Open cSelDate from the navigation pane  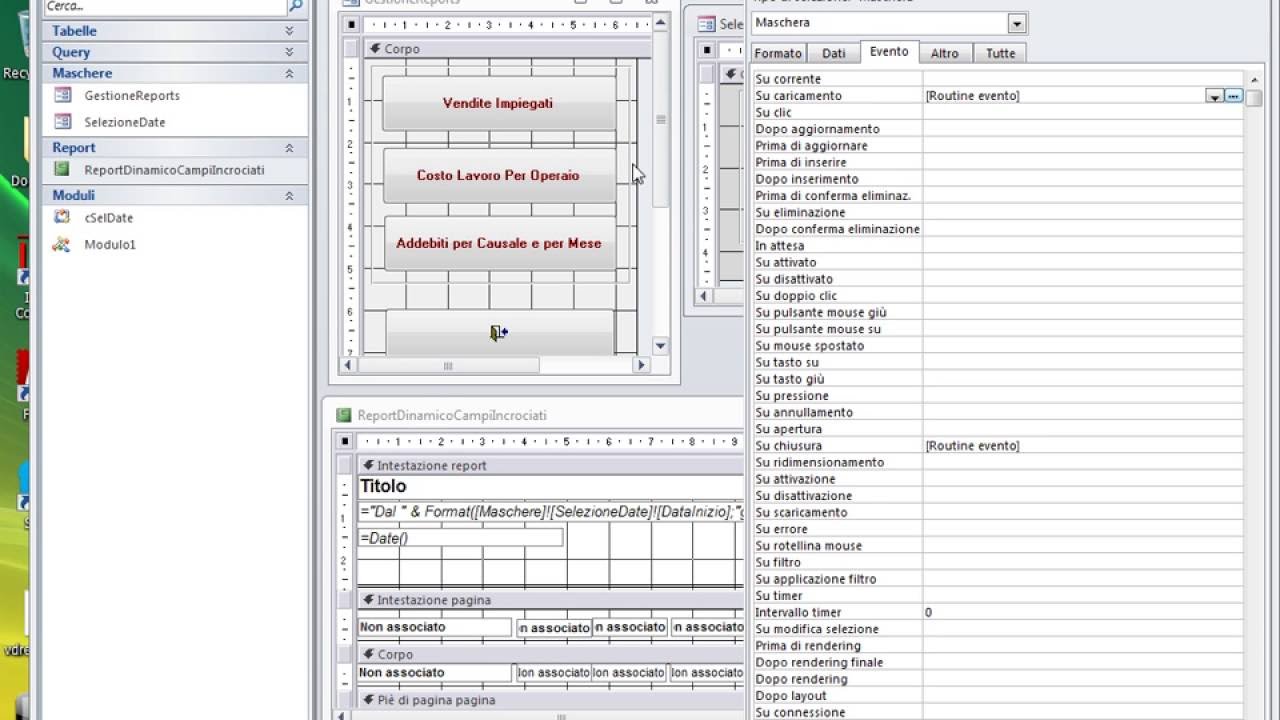(109, 218)
